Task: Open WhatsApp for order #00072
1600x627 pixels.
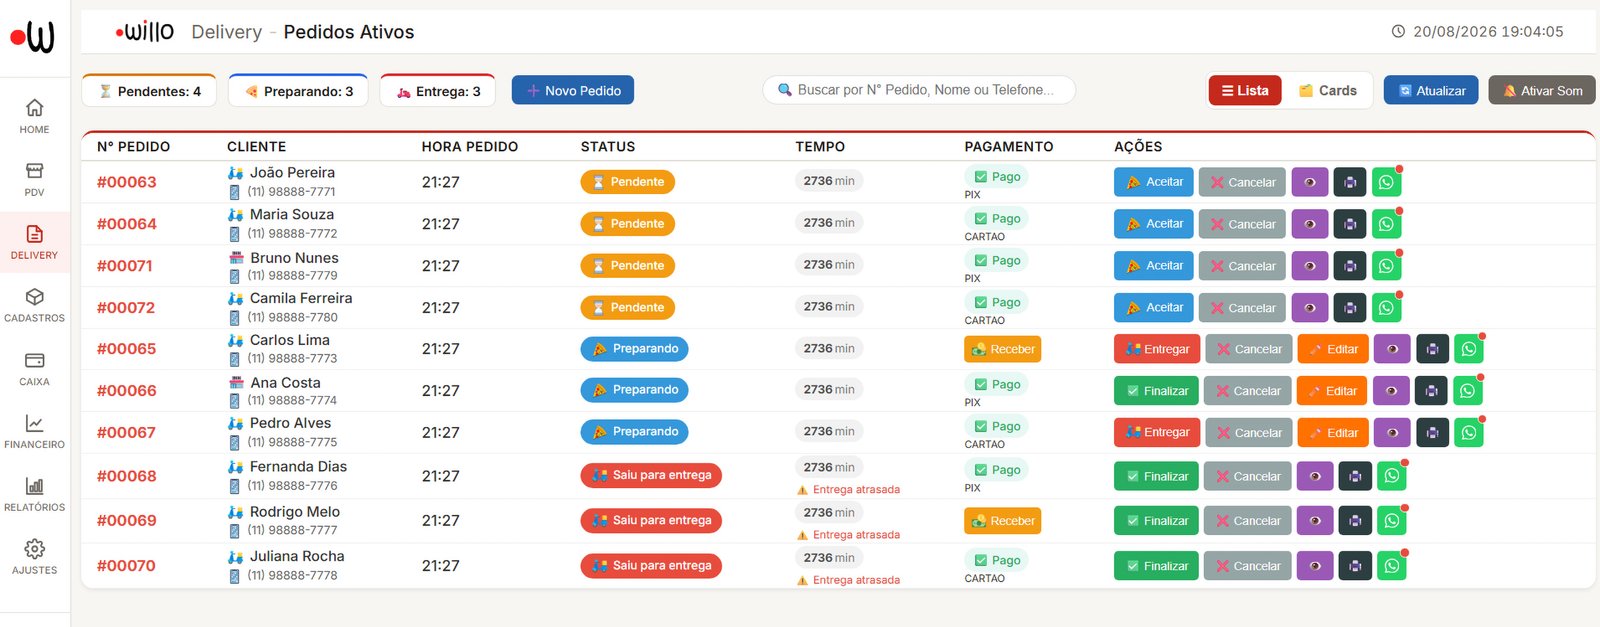Action: tap(1386, 308)
